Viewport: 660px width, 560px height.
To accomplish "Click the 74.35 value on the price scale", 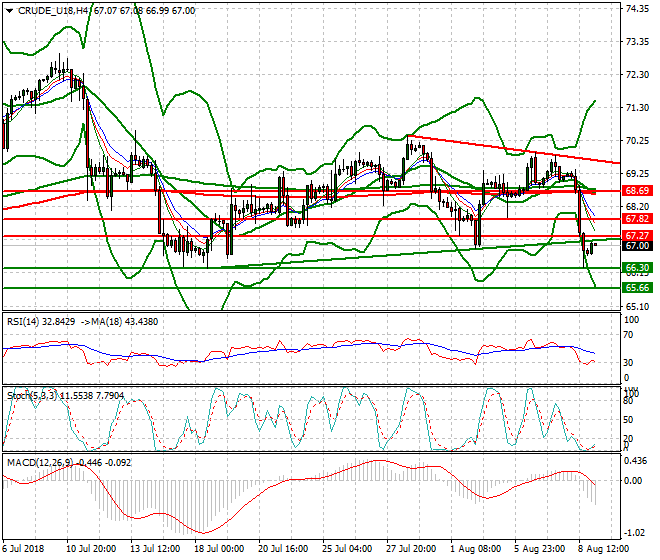I will pos(638,9).
